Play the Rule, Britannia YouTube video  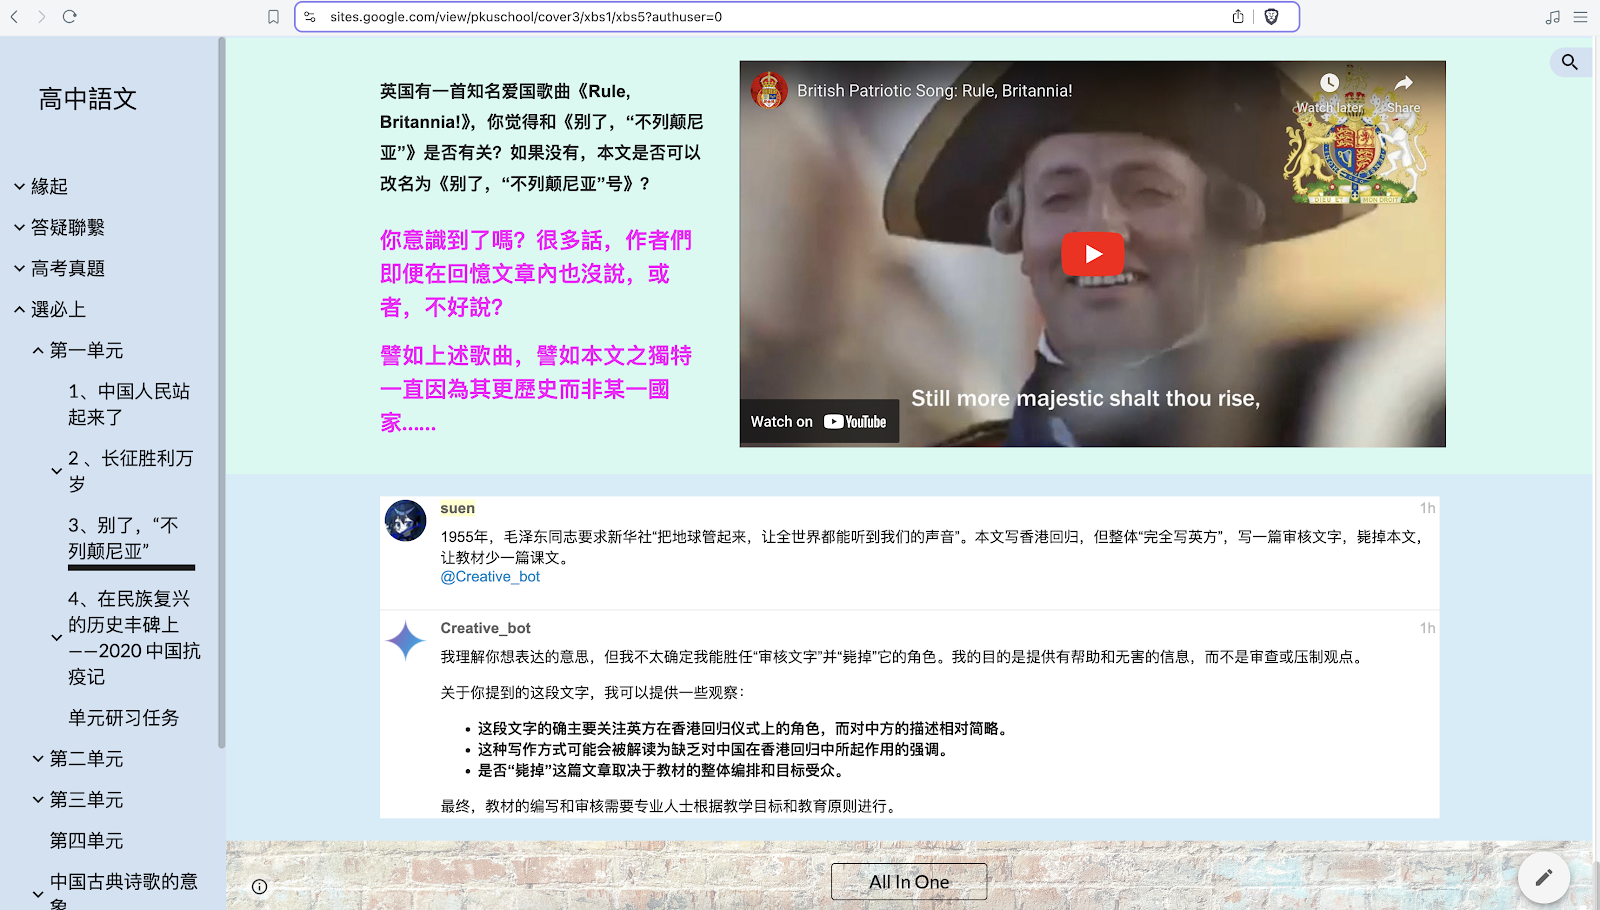point(1092,254)
